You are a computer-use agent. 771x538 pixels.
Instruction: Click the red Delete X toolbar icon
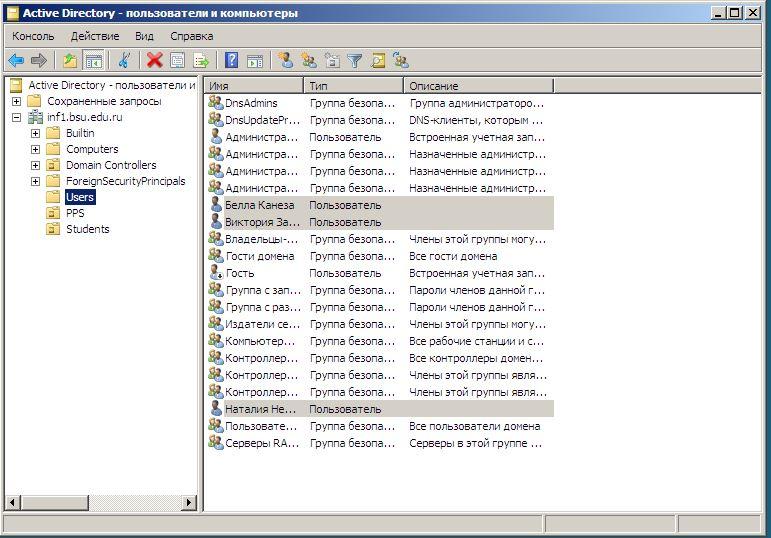click(x=154, y=61)
